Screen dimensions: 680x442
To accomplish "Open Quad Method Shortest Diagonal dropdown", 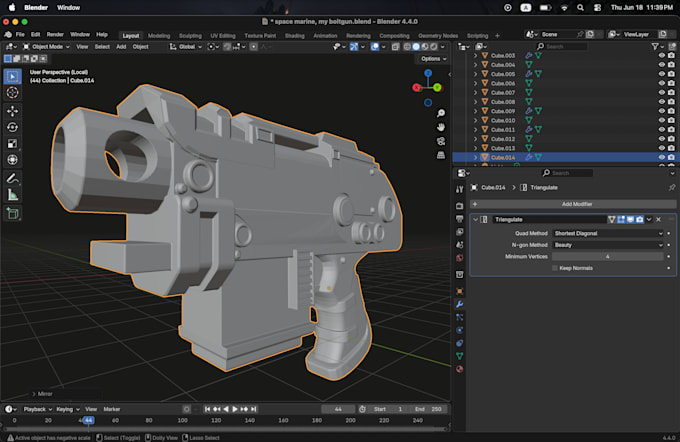I will click(608, 233).
